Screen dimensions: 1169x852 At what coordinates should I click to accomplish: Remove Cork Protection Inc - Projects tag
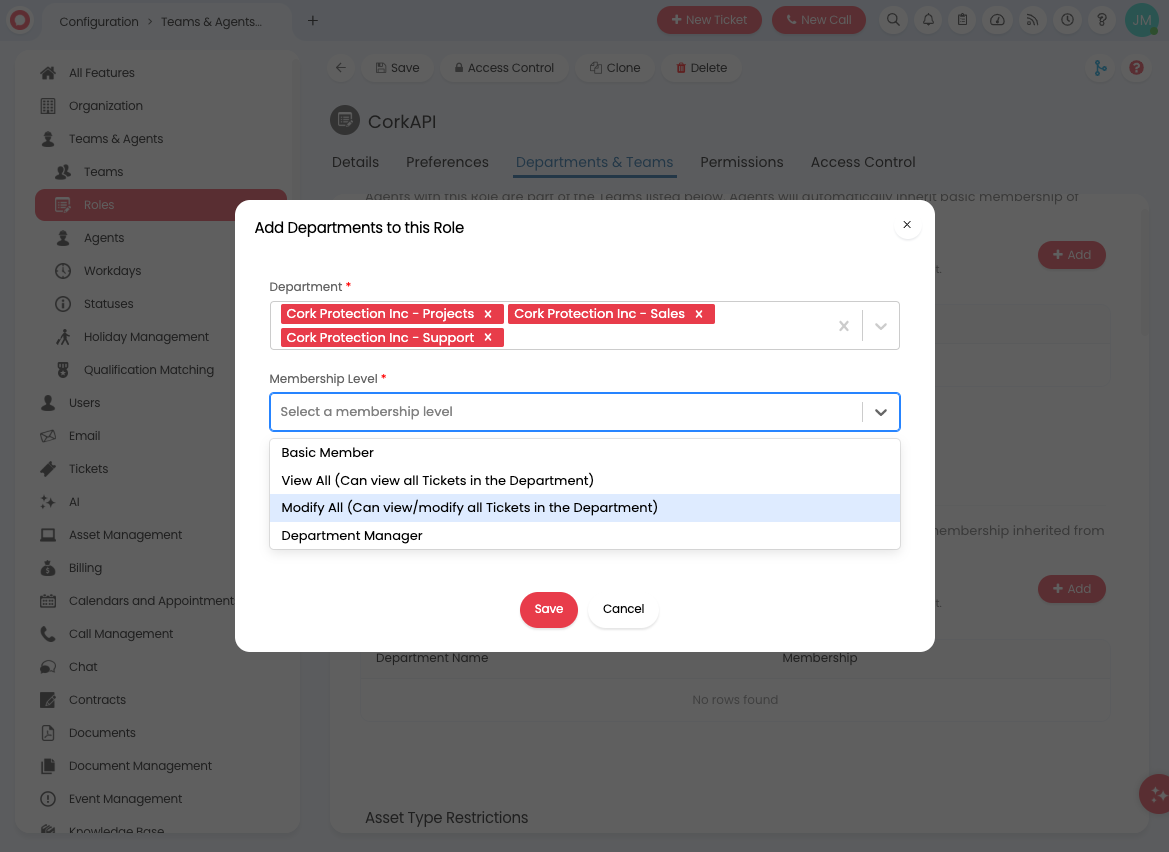[x=488, y=314]
